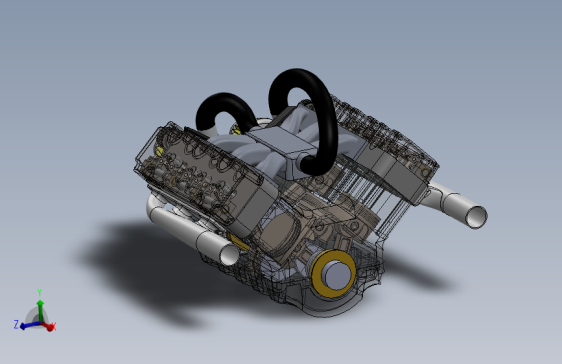Click the green Y axis arrow of the orientation triad
This screenshot has width=562, height=364.
point(40,311)
